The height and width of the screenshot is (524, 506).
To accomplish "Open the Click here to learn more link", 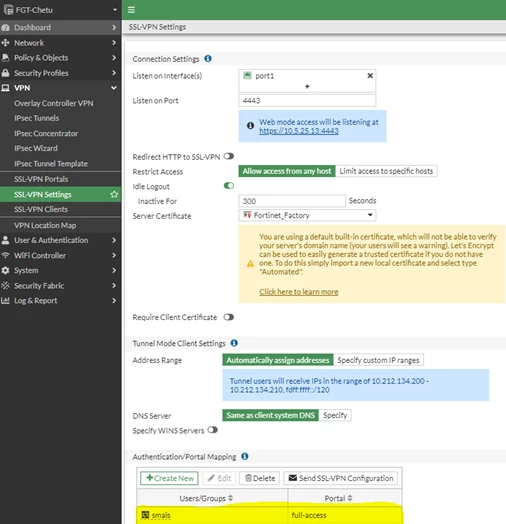I will [x=298, y=292].
